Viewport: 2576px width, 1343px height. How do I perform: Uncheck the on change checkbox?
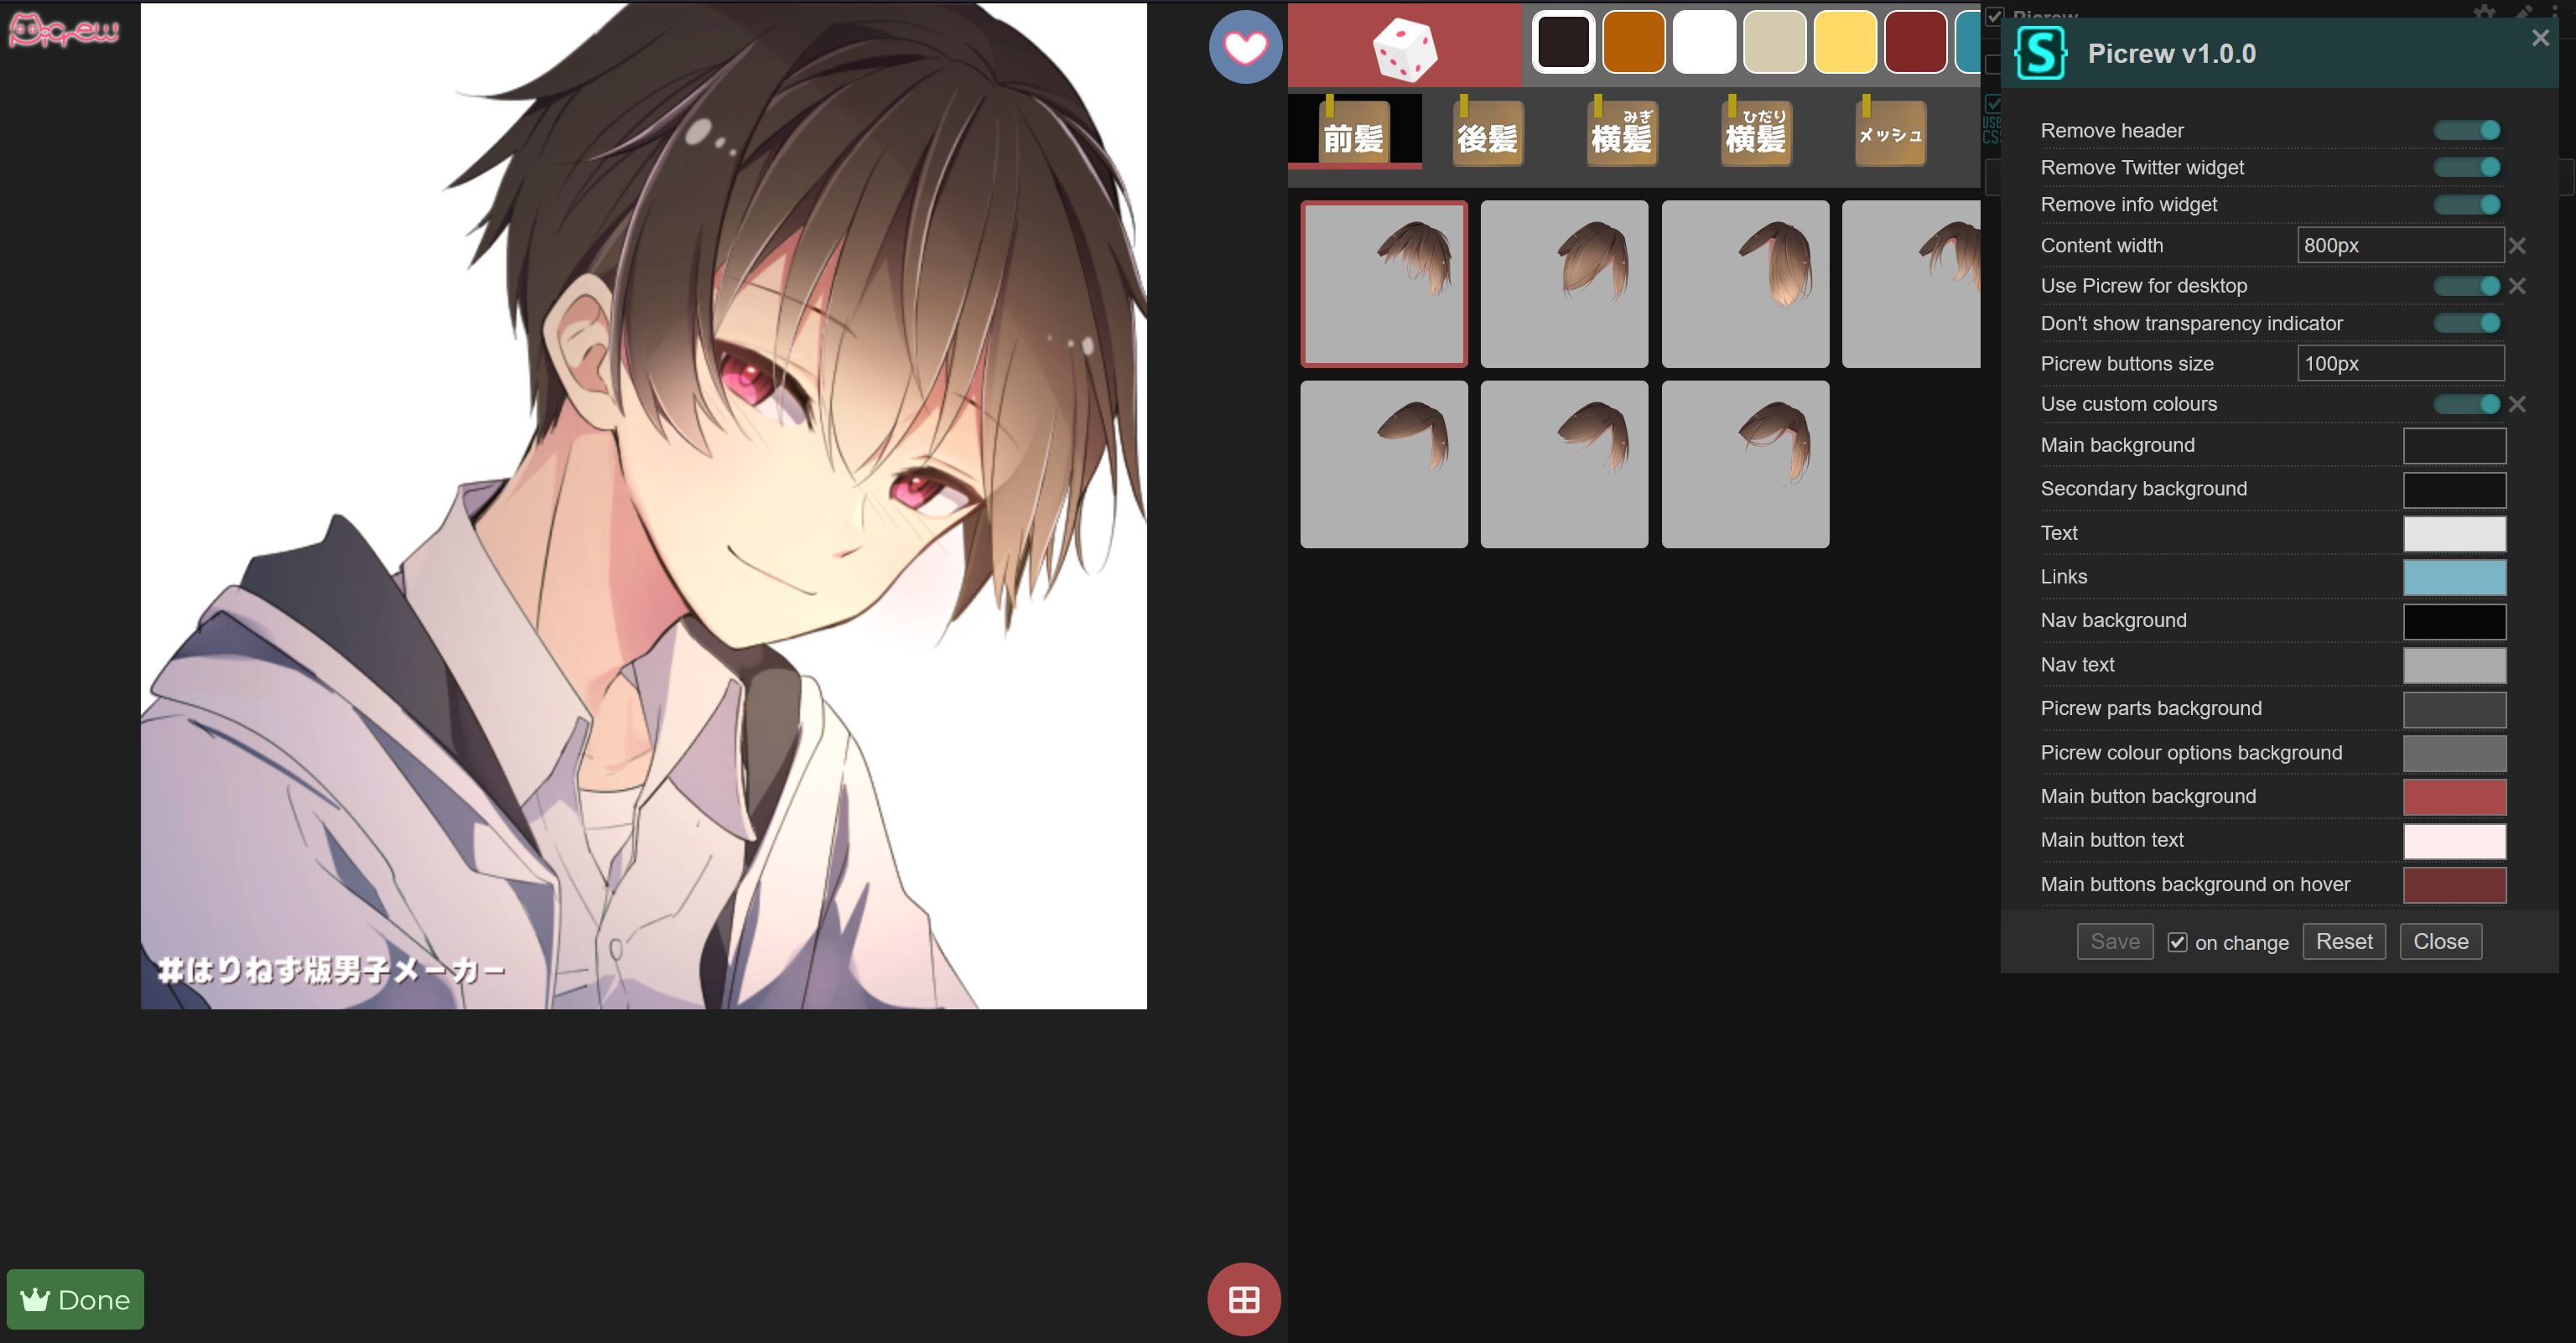pos(2177,942)
